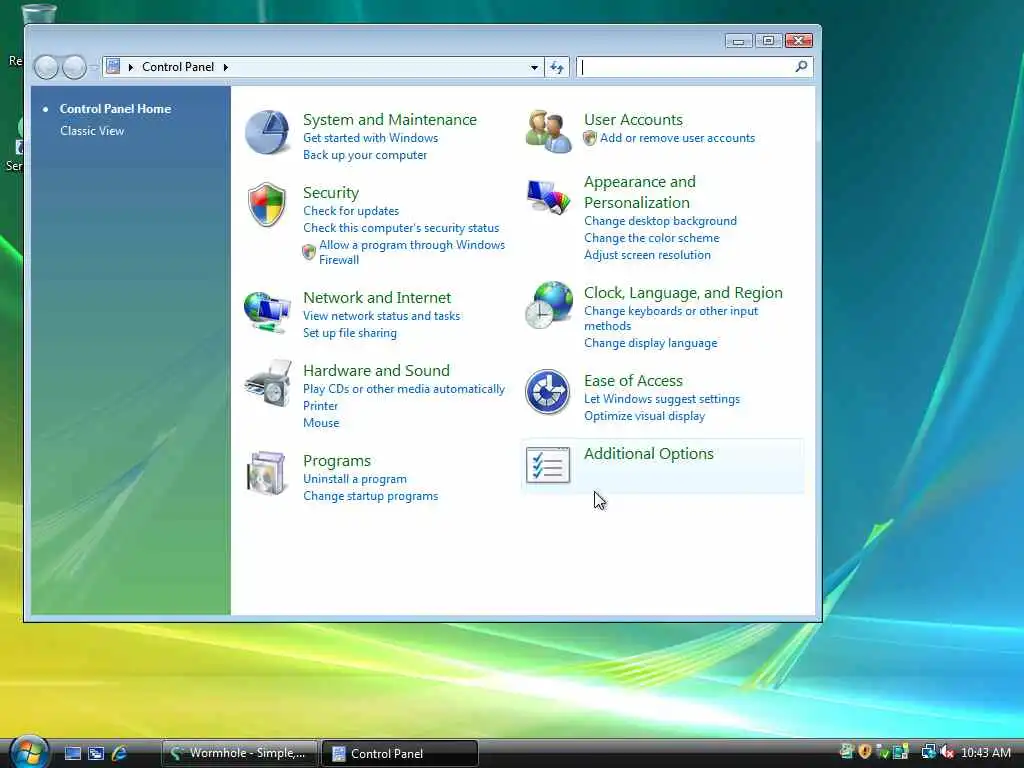Click Change the color scheme

click(651, 238)
